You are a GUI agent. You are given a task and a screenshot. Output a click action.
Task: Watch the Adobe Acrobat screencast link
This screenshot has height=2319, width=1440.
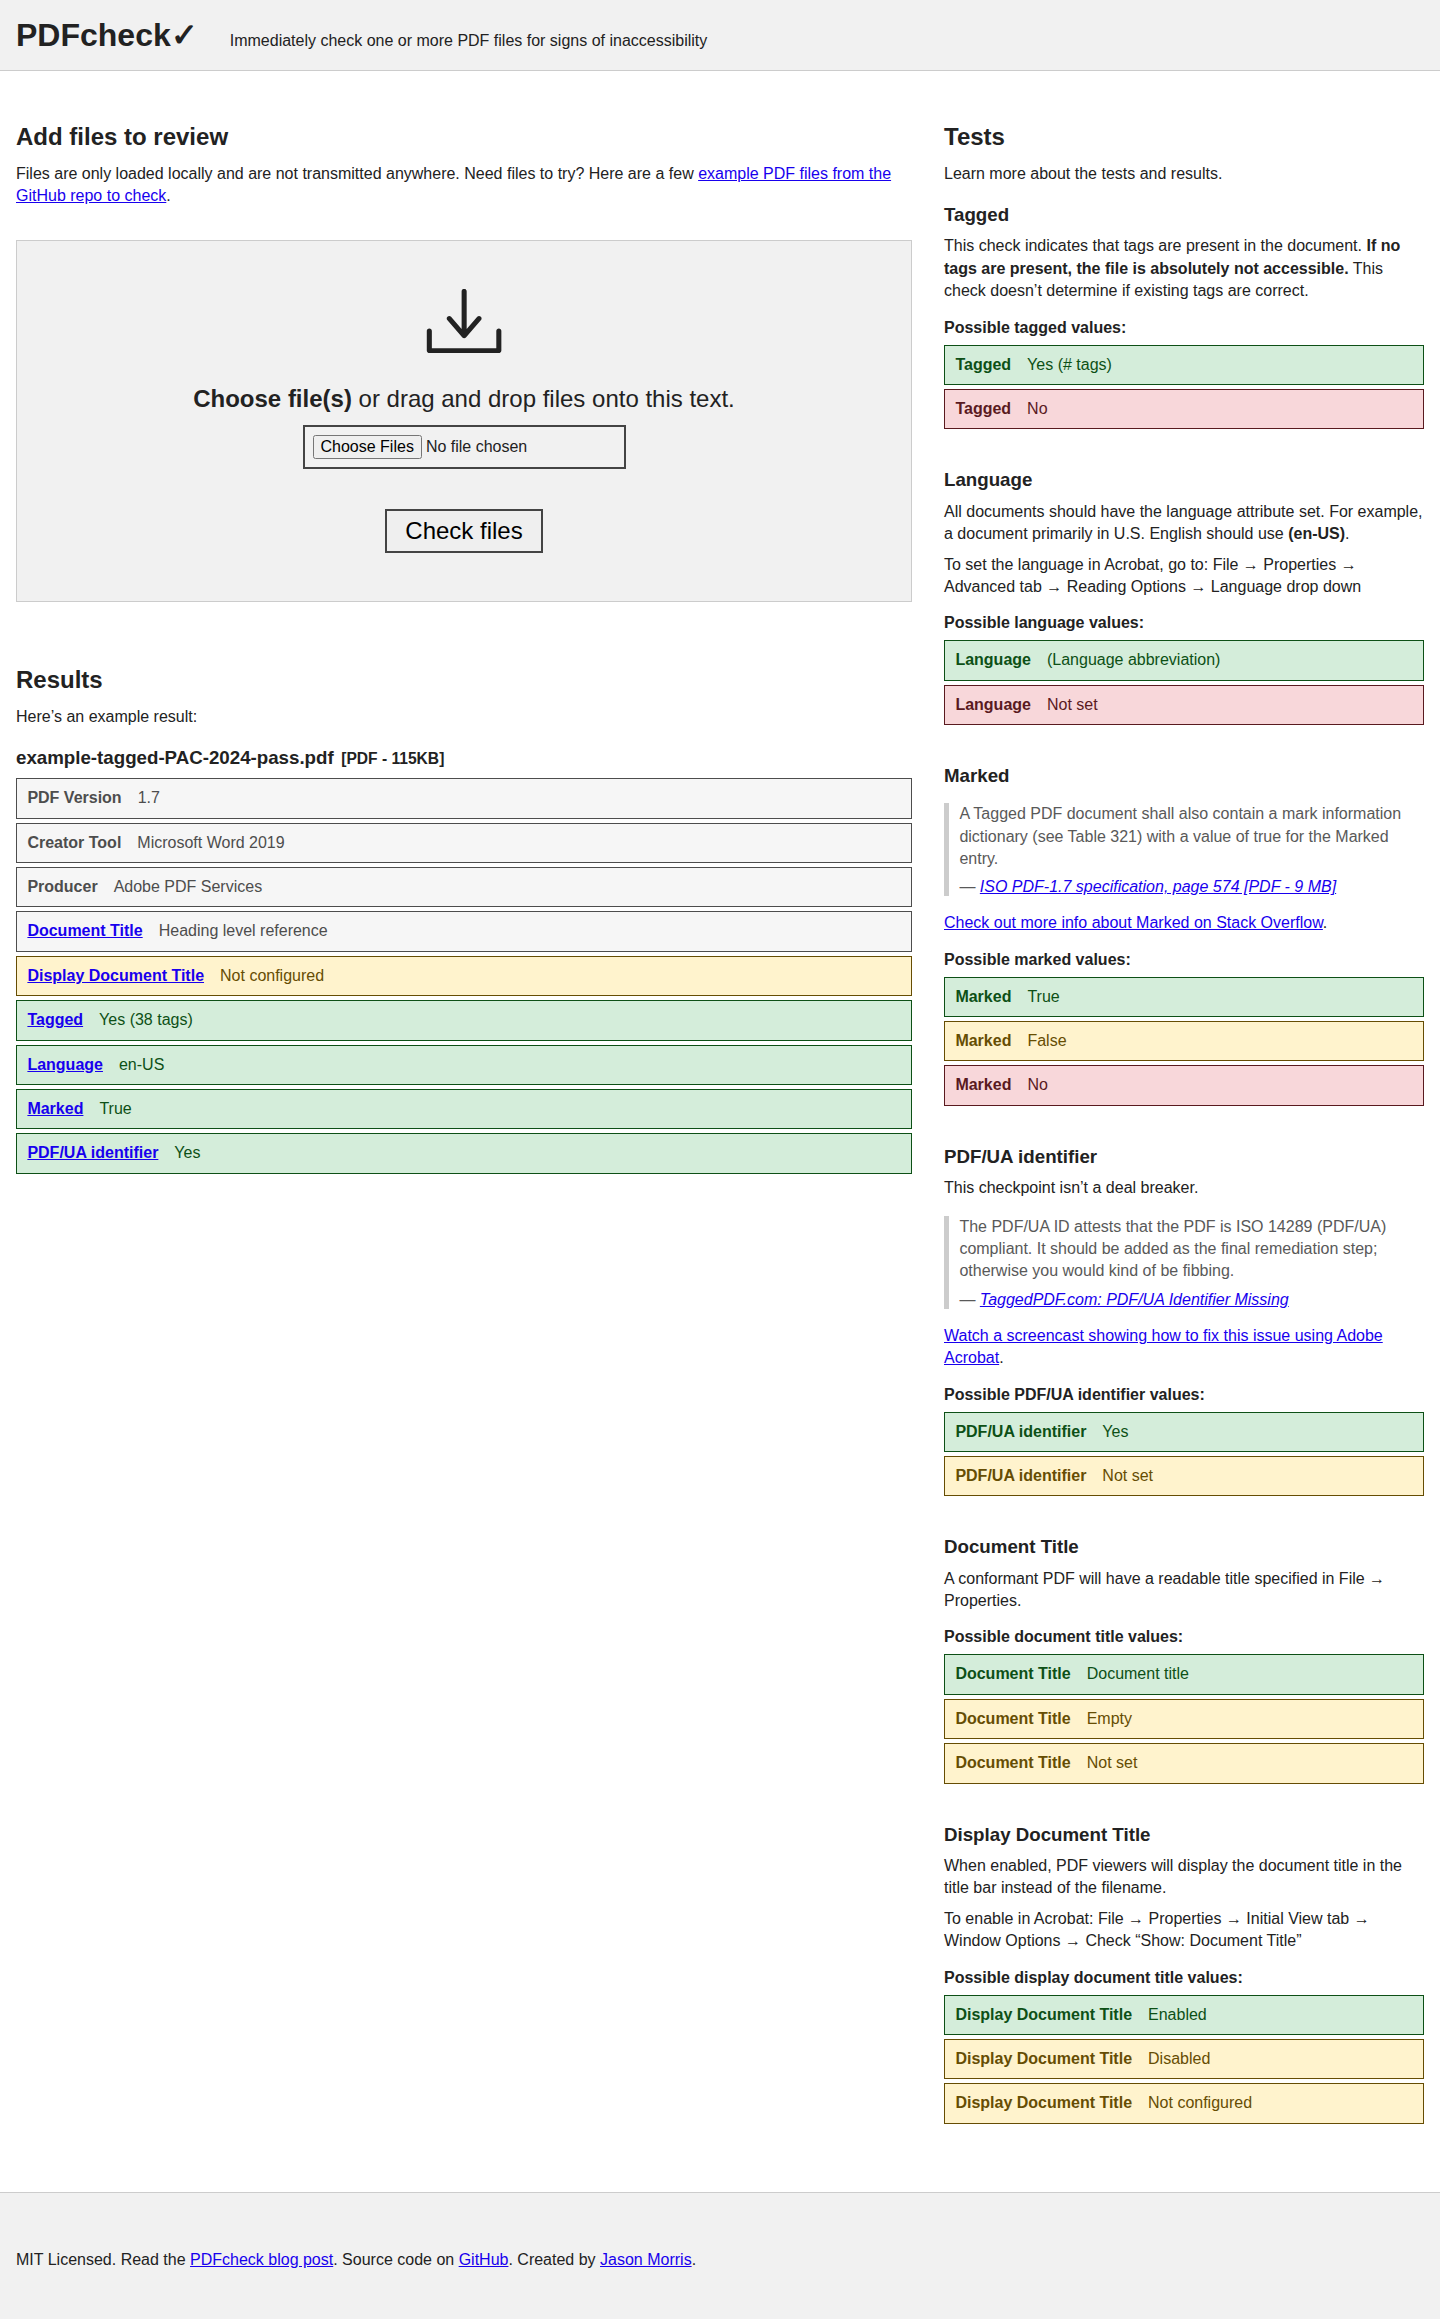click(x=1162, y=1336)
